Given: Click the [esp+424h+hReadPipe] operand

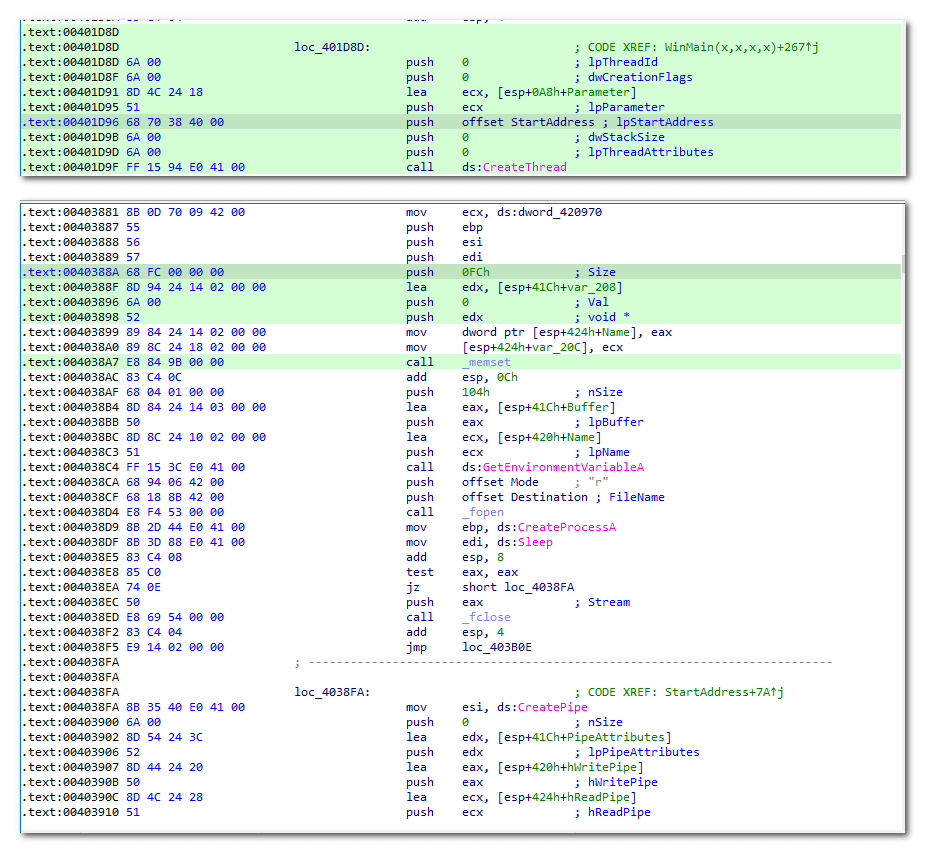Looking at the screenshot, I should point(566,797).
